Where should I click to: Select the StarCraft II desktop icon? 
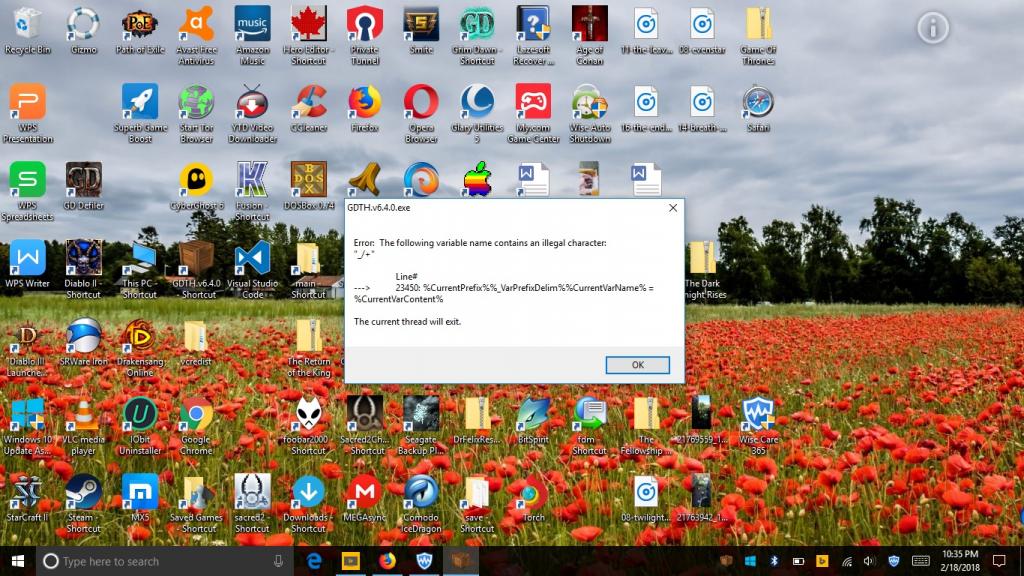[27, 492]
